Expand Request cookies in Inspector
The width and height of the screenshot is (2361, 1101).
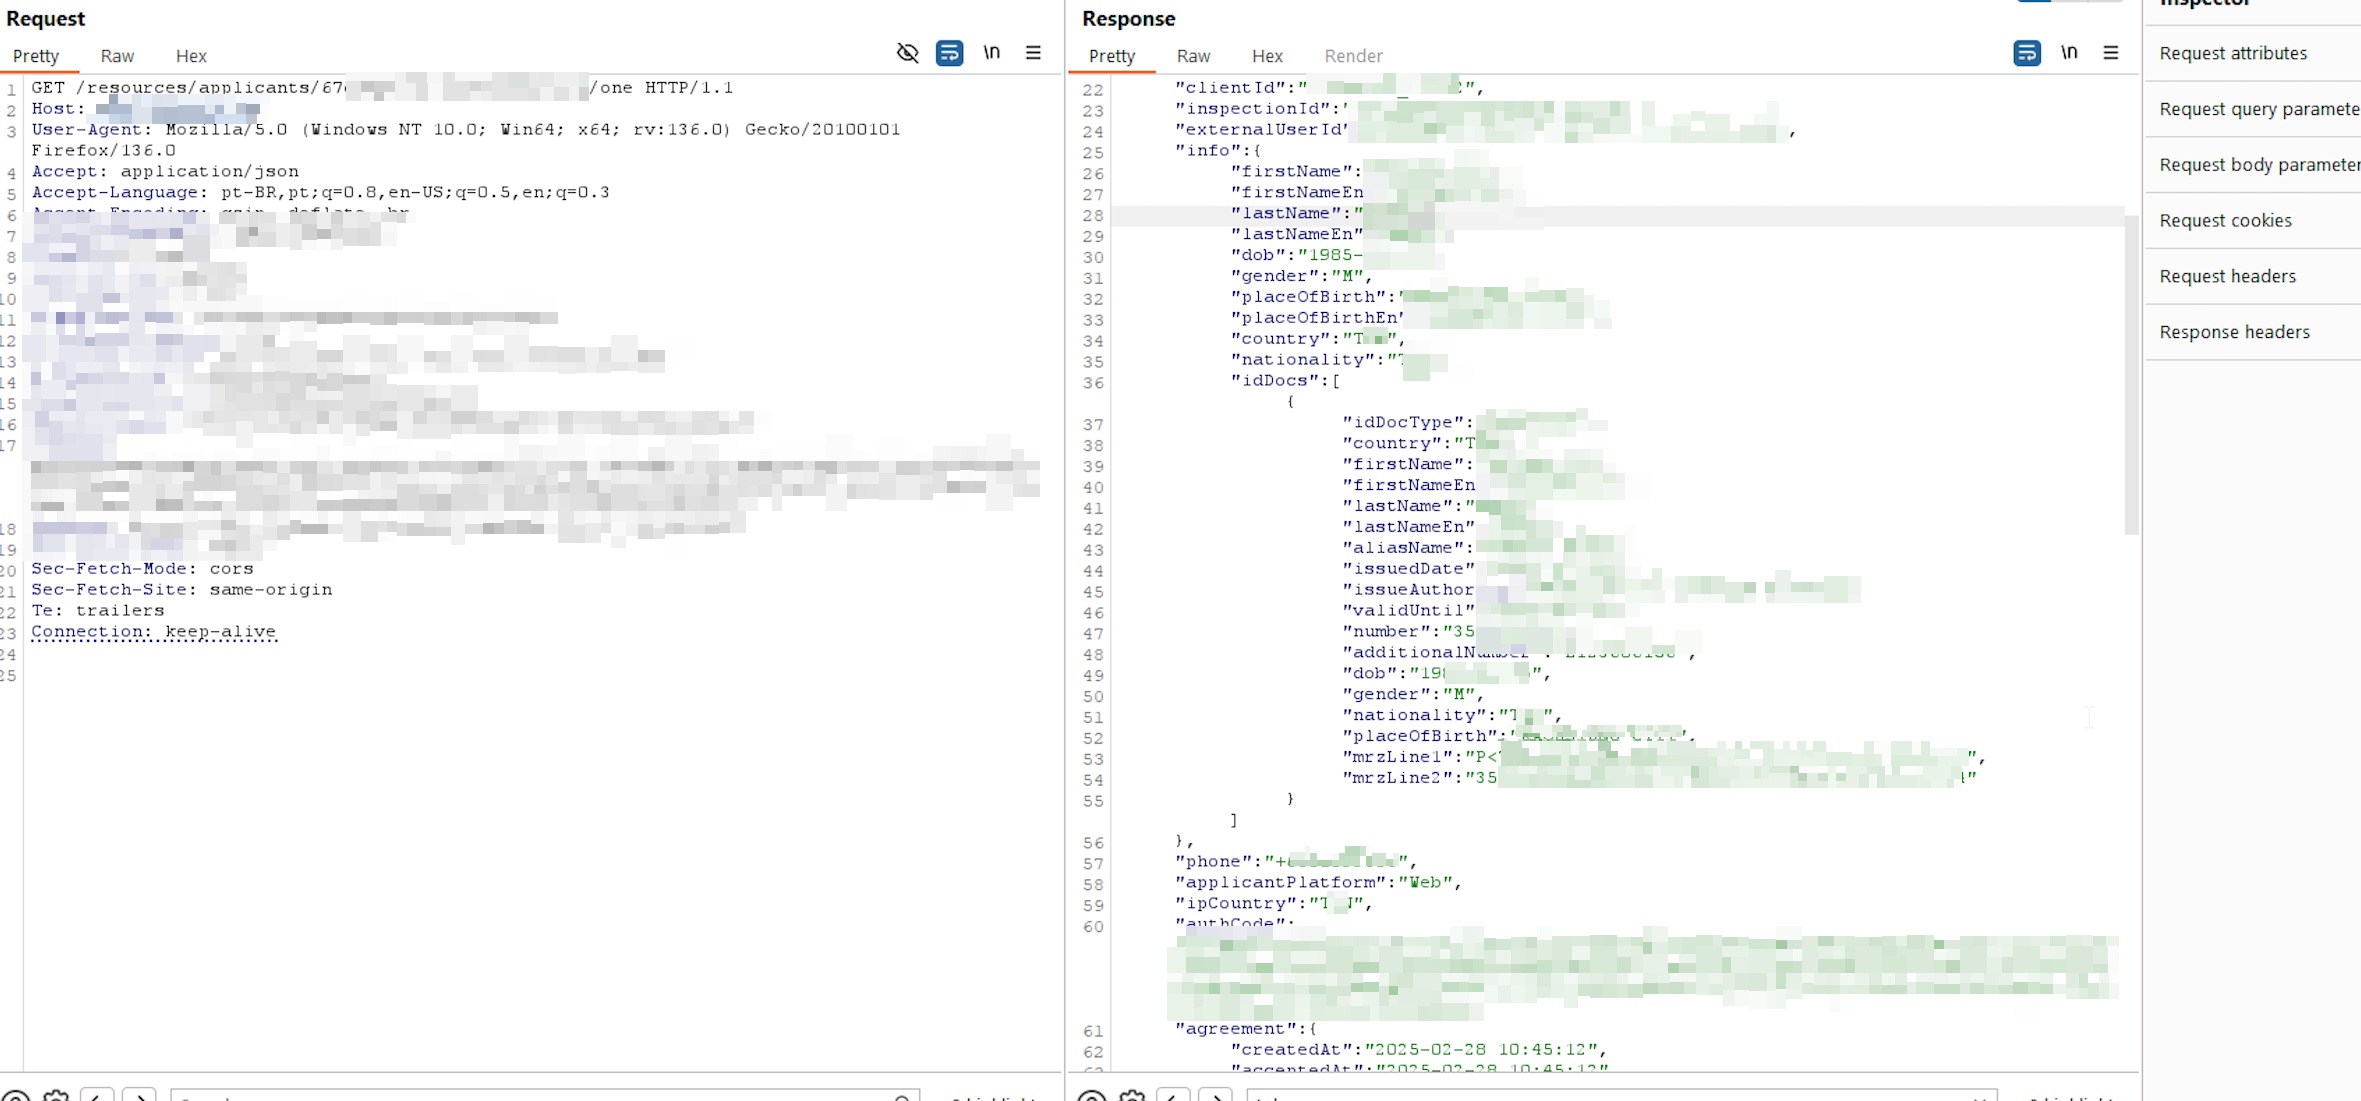click(2225, 221)
